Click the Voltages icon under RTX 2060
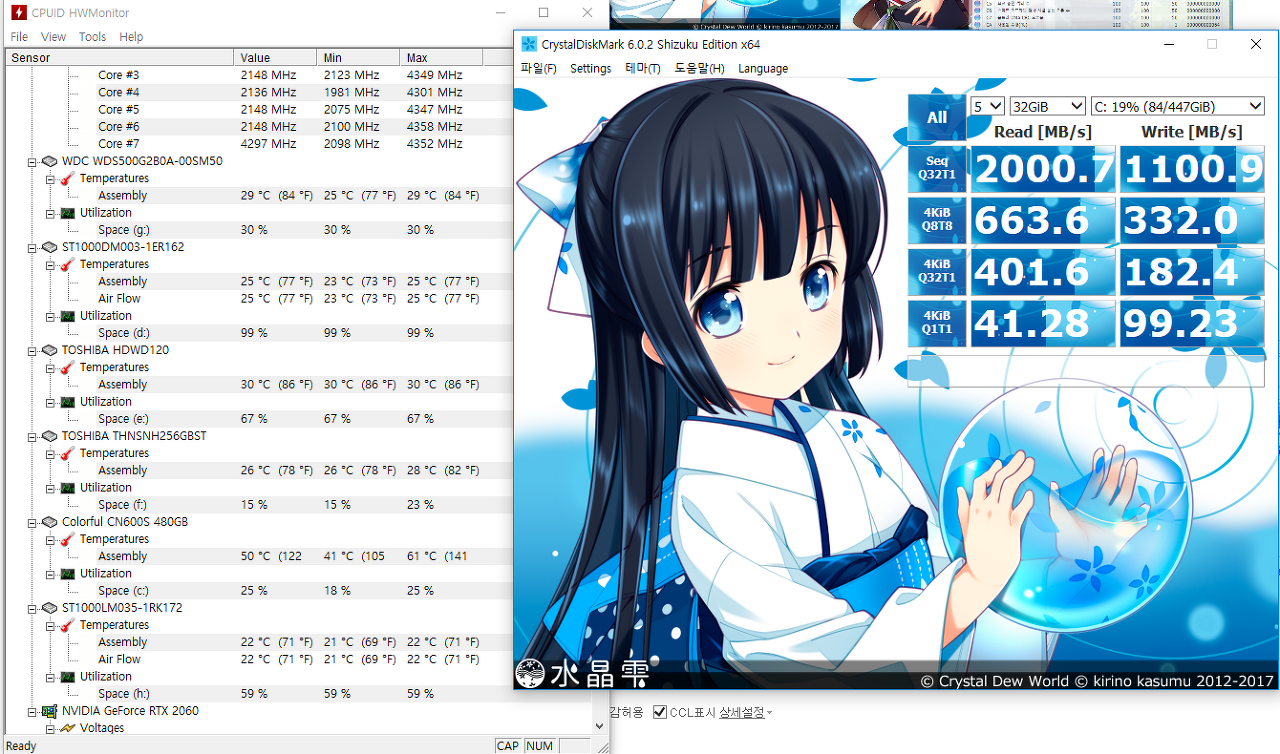The height and width of the screenshot is (754, 1280). pos(67,728)
